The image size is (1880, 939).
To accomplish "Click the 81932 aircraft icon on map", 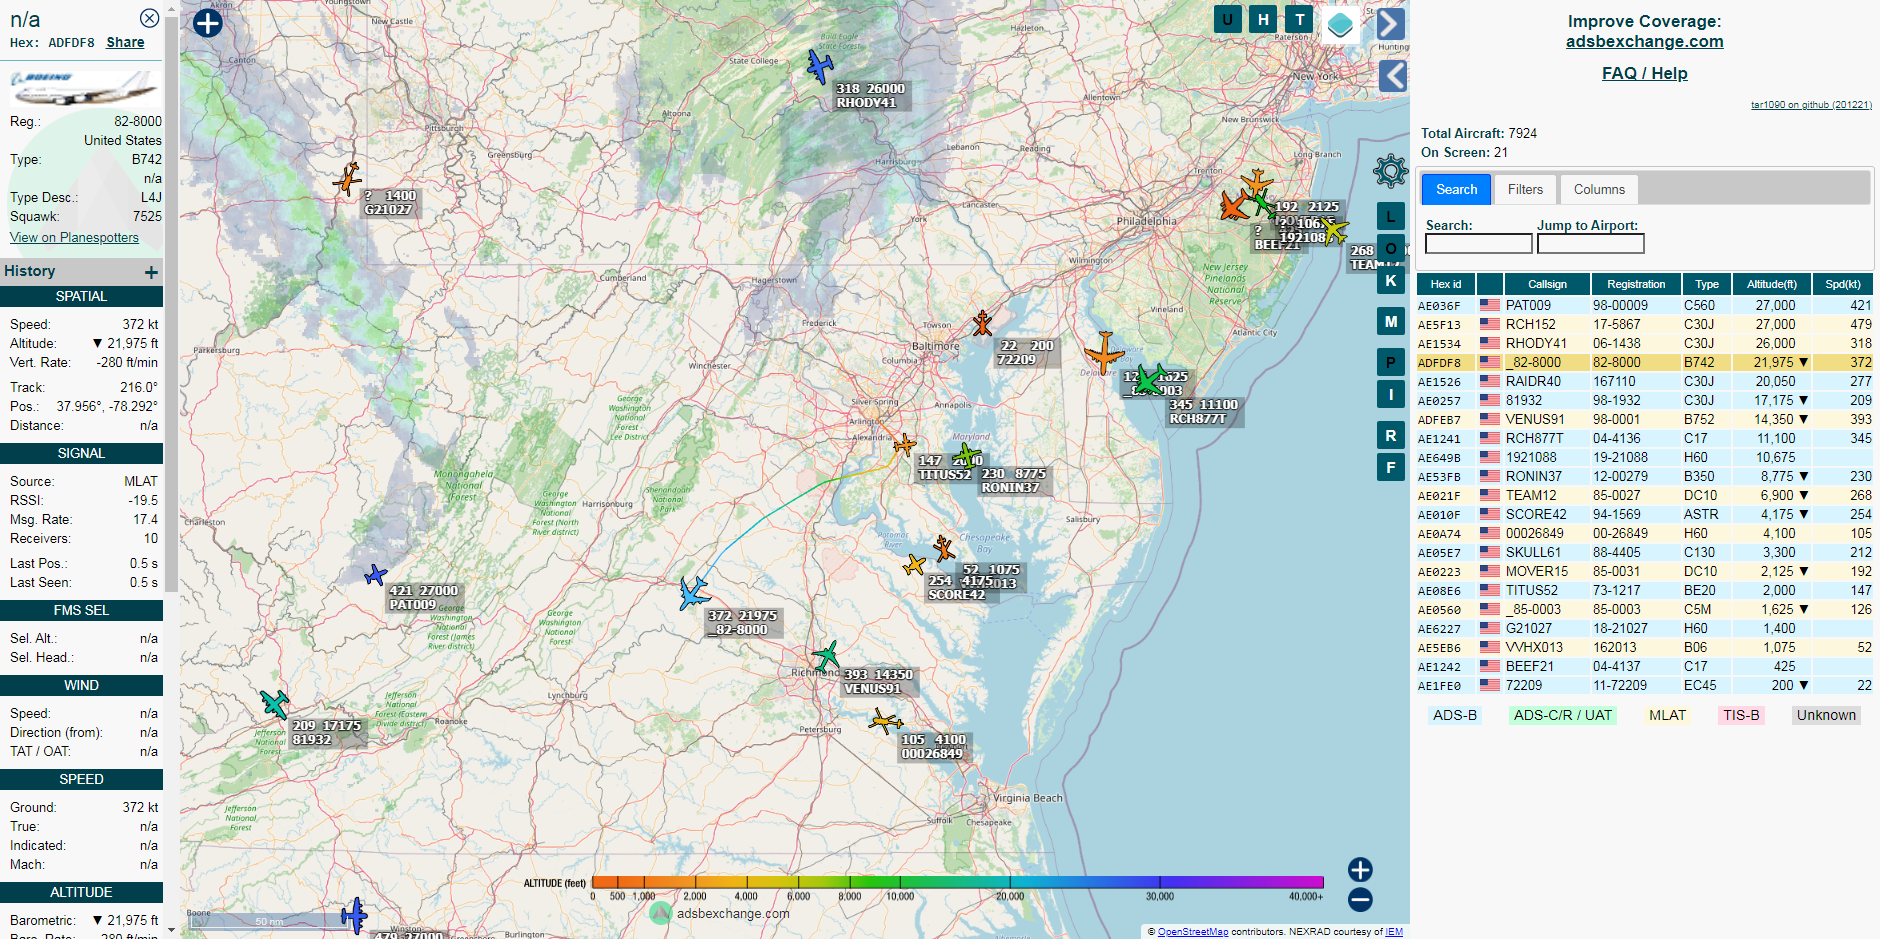I will click(x=274, y=703).
